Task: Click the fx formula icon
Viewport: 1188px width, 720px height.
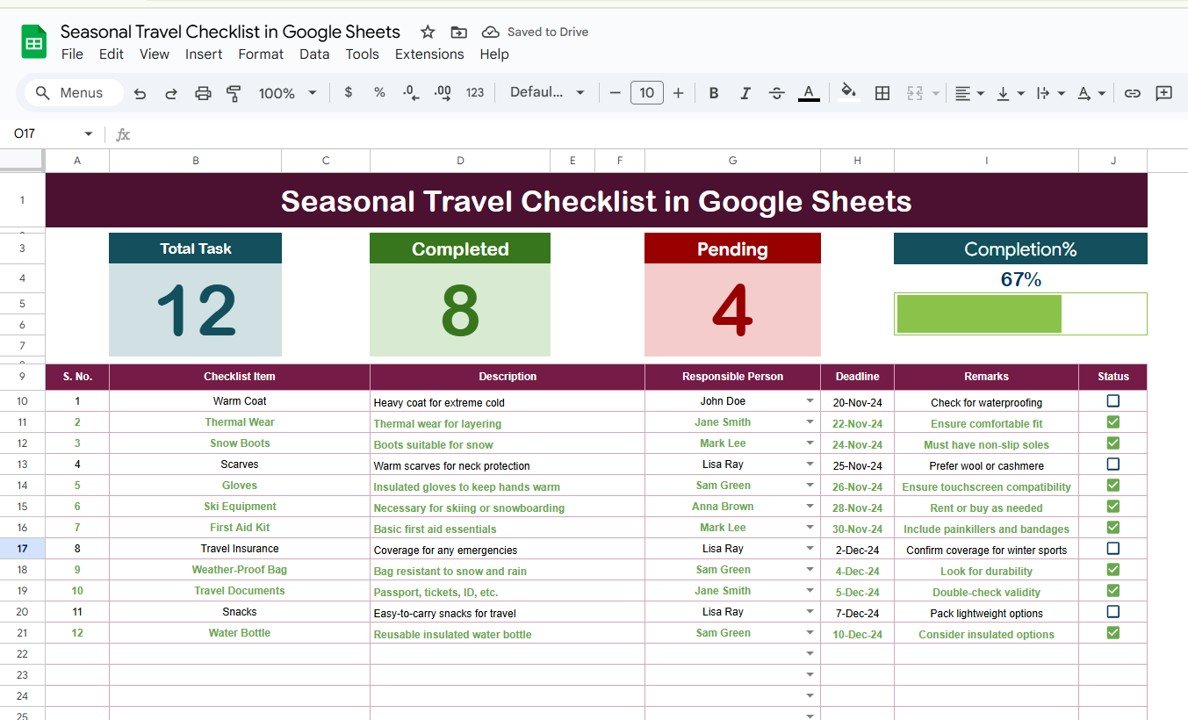Action: tap(123, 134)
